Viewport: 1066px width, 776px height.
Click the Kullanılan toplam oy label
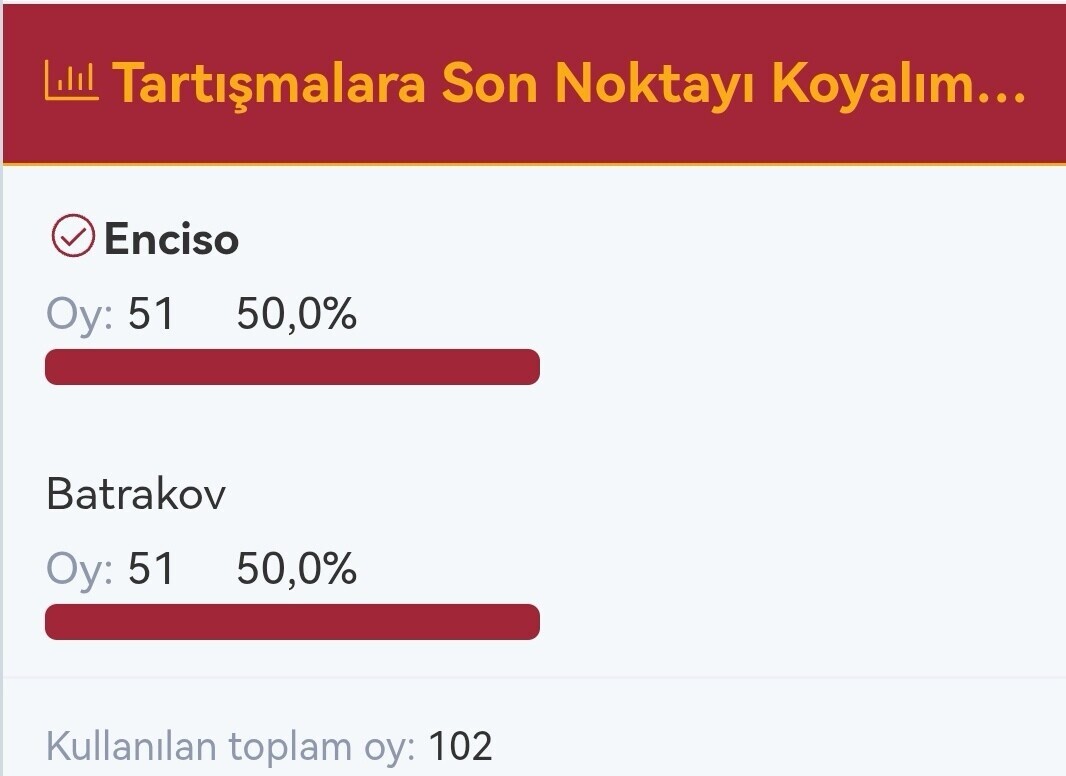point(230,747)
